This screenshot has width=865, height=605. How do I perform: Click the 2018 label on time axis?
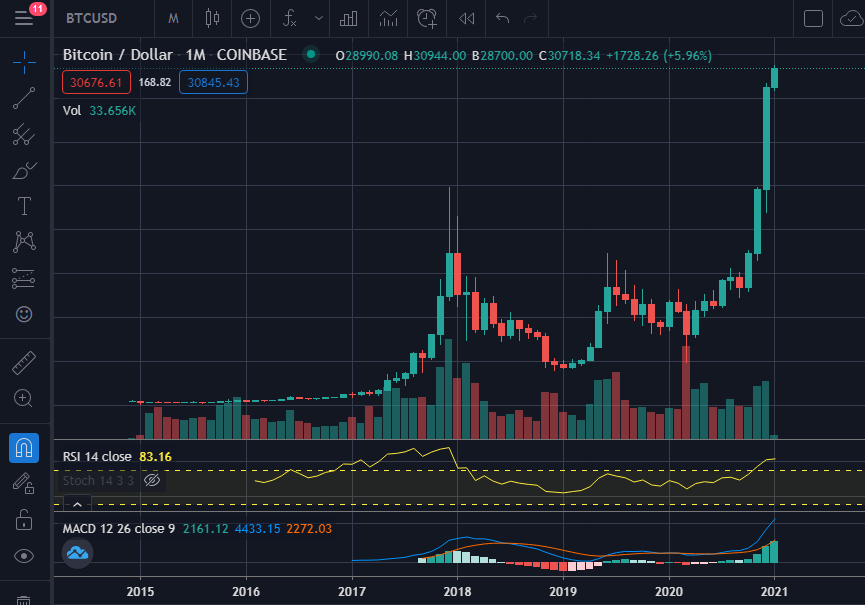click(x=457, y=592)
